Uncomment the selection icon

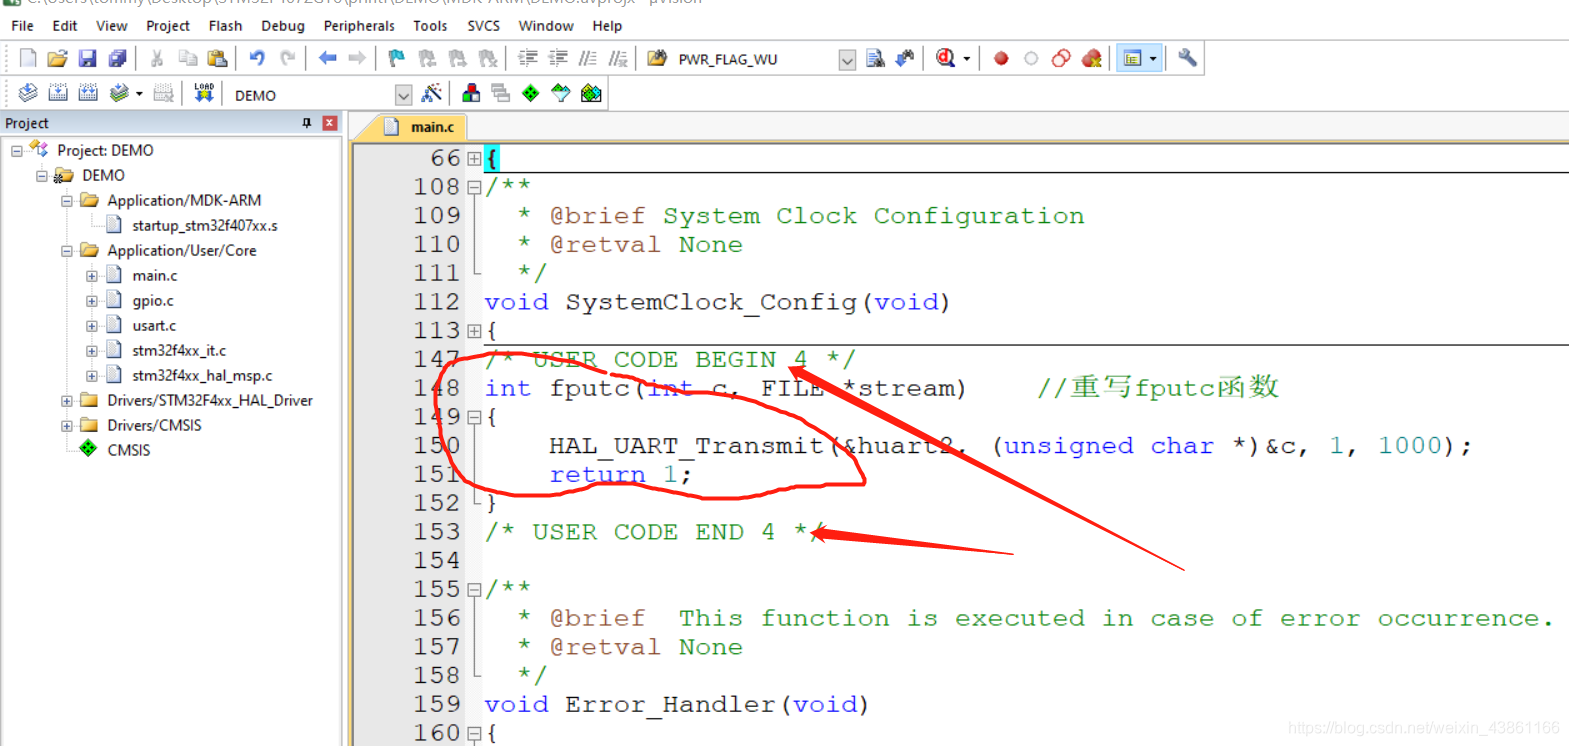point(618,59)
